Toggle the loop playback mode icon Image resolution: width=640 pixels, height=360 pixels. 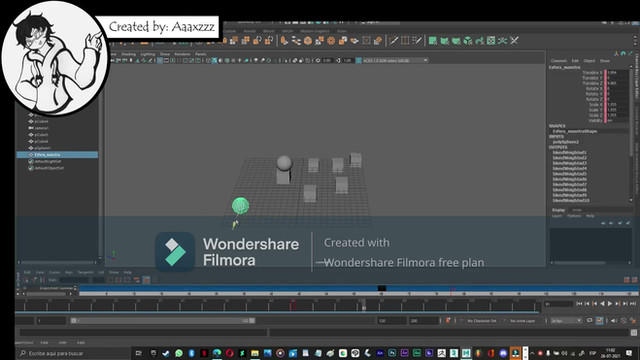click(x=589, y=321)
